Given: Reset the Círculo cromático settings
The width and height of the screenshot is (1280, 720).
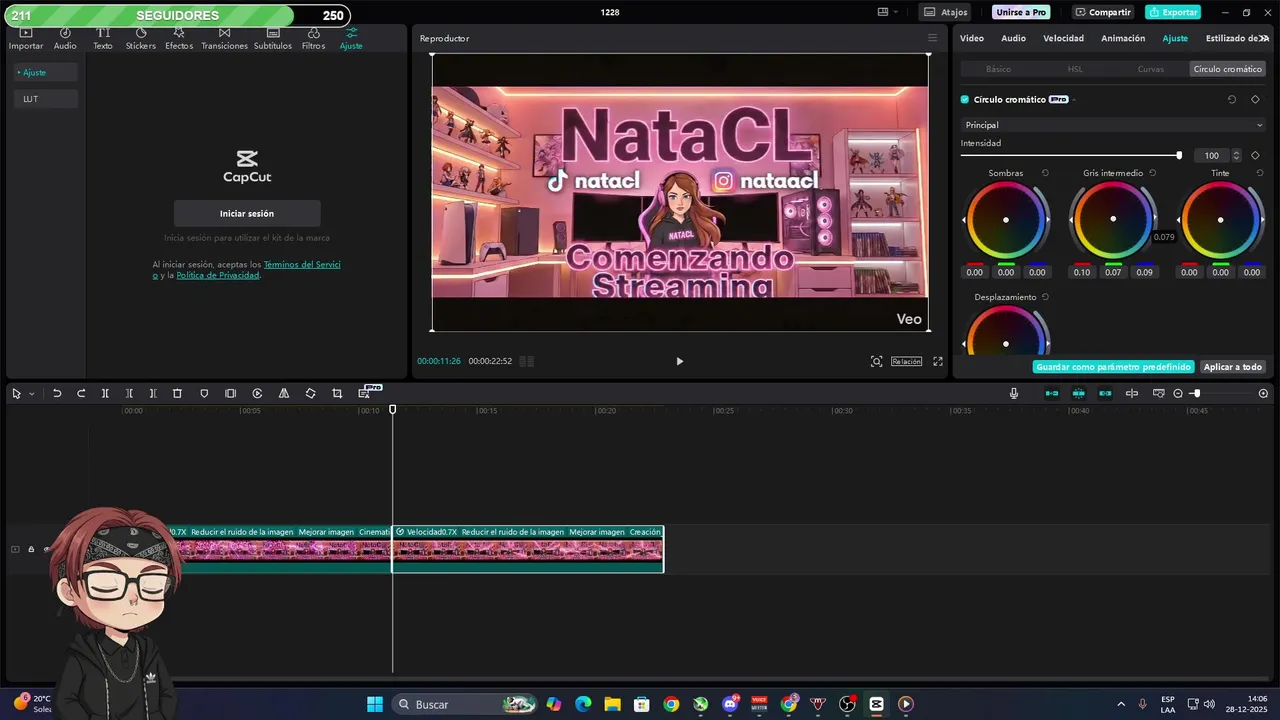Looking at the screenshot, I should coord(1232,100).
